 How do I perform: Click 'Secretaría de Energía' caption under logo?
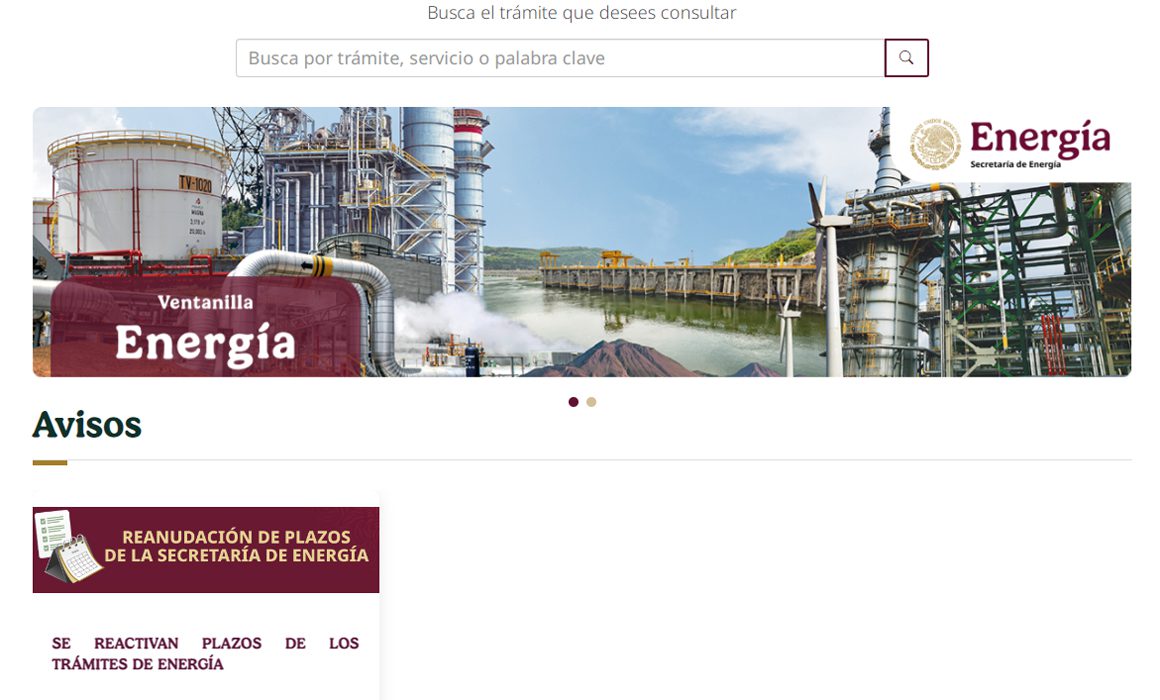(x=1015, y=164)
